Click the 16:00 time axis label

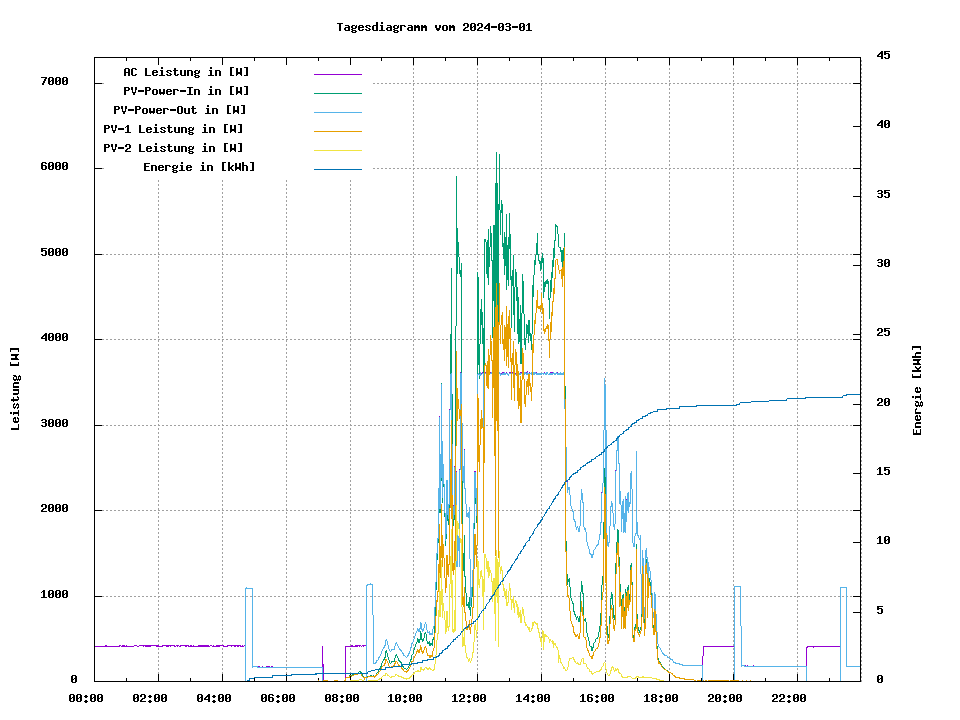point(597,698)
